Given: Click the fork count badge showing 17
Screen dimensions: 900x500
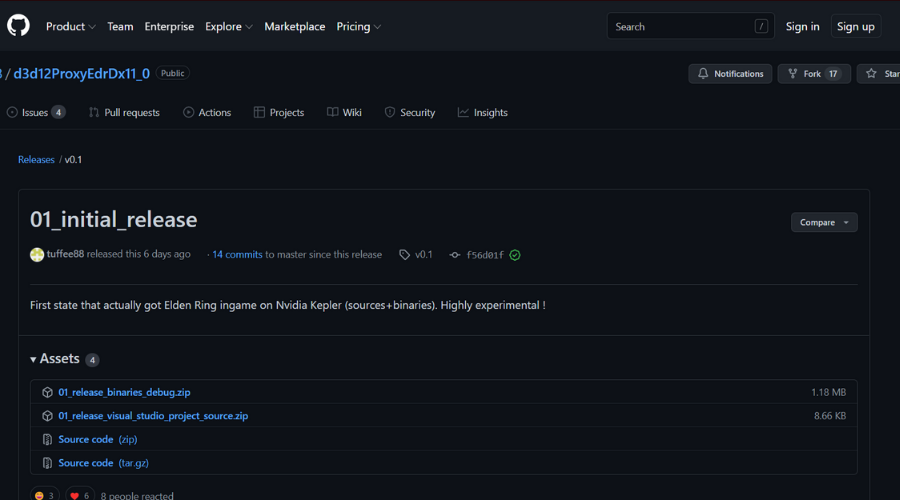Looking at the screenshot, I should click(x=833, y=73).
